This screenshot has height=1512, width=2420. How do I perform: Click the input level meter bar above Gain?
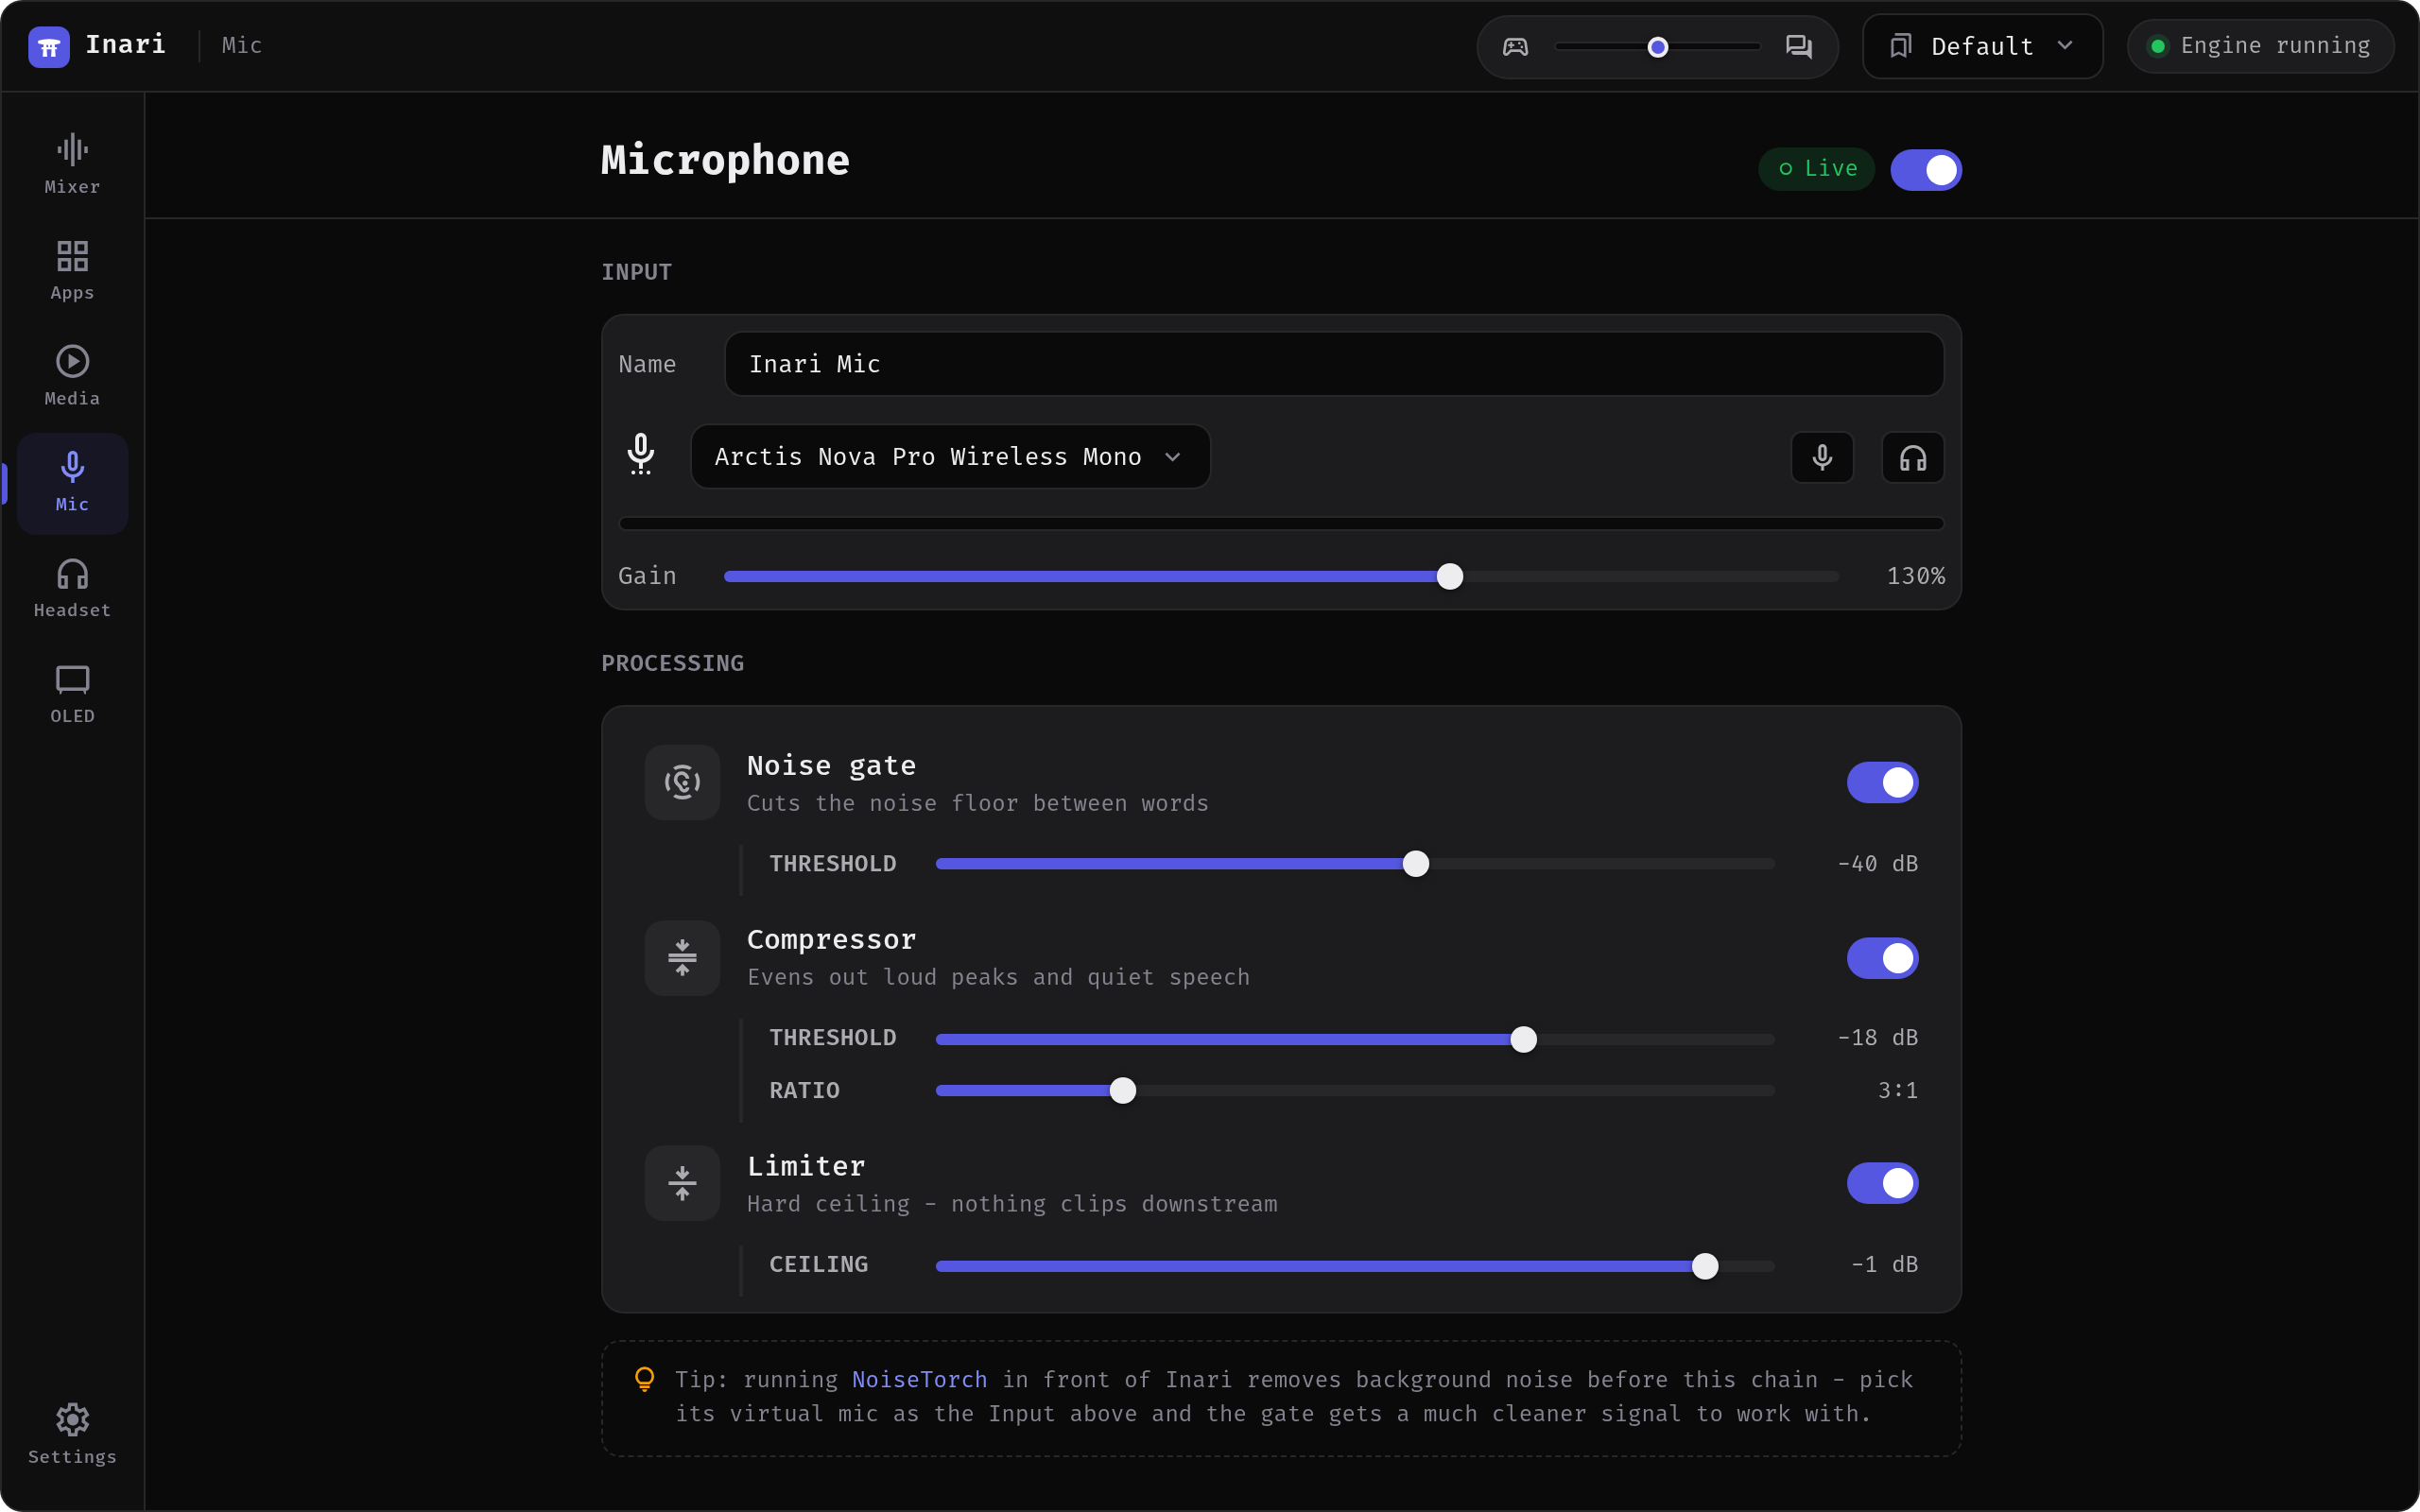point(1281,523)
